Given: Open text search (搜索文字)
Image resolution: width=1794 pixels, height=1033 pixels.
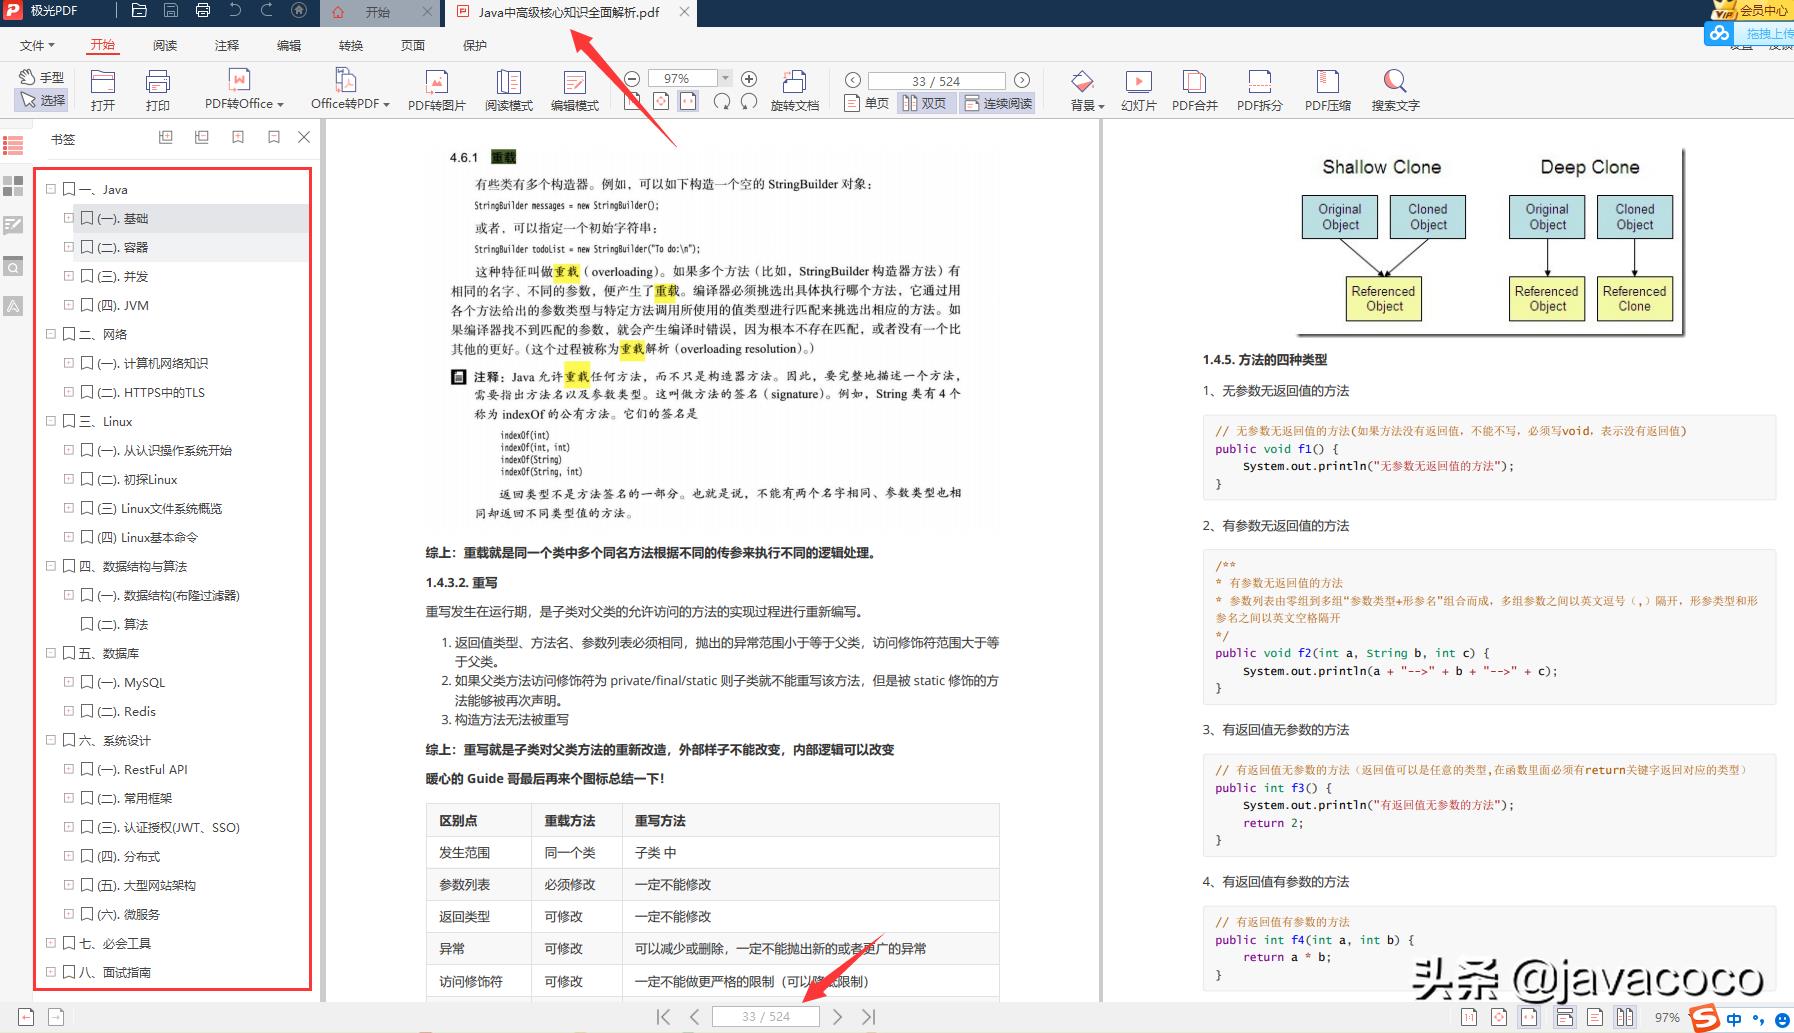Looking at the screenshot, I should [x=1395, y=89].
